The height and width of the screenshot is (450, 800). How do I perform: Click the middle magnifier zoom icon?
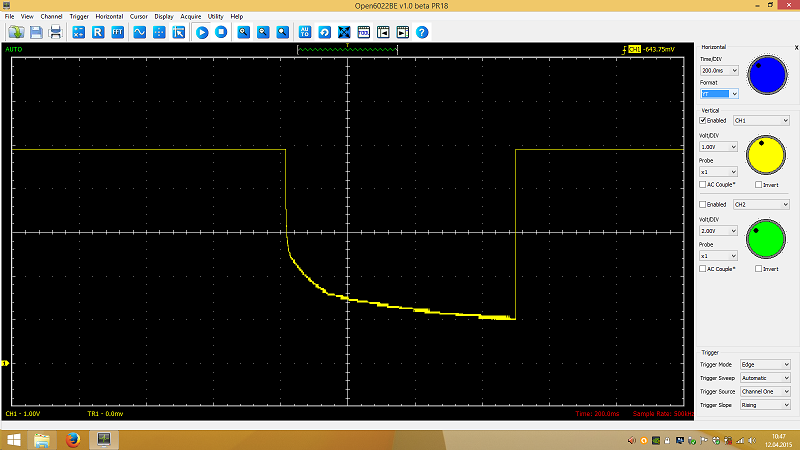click(x=263, y=32)
